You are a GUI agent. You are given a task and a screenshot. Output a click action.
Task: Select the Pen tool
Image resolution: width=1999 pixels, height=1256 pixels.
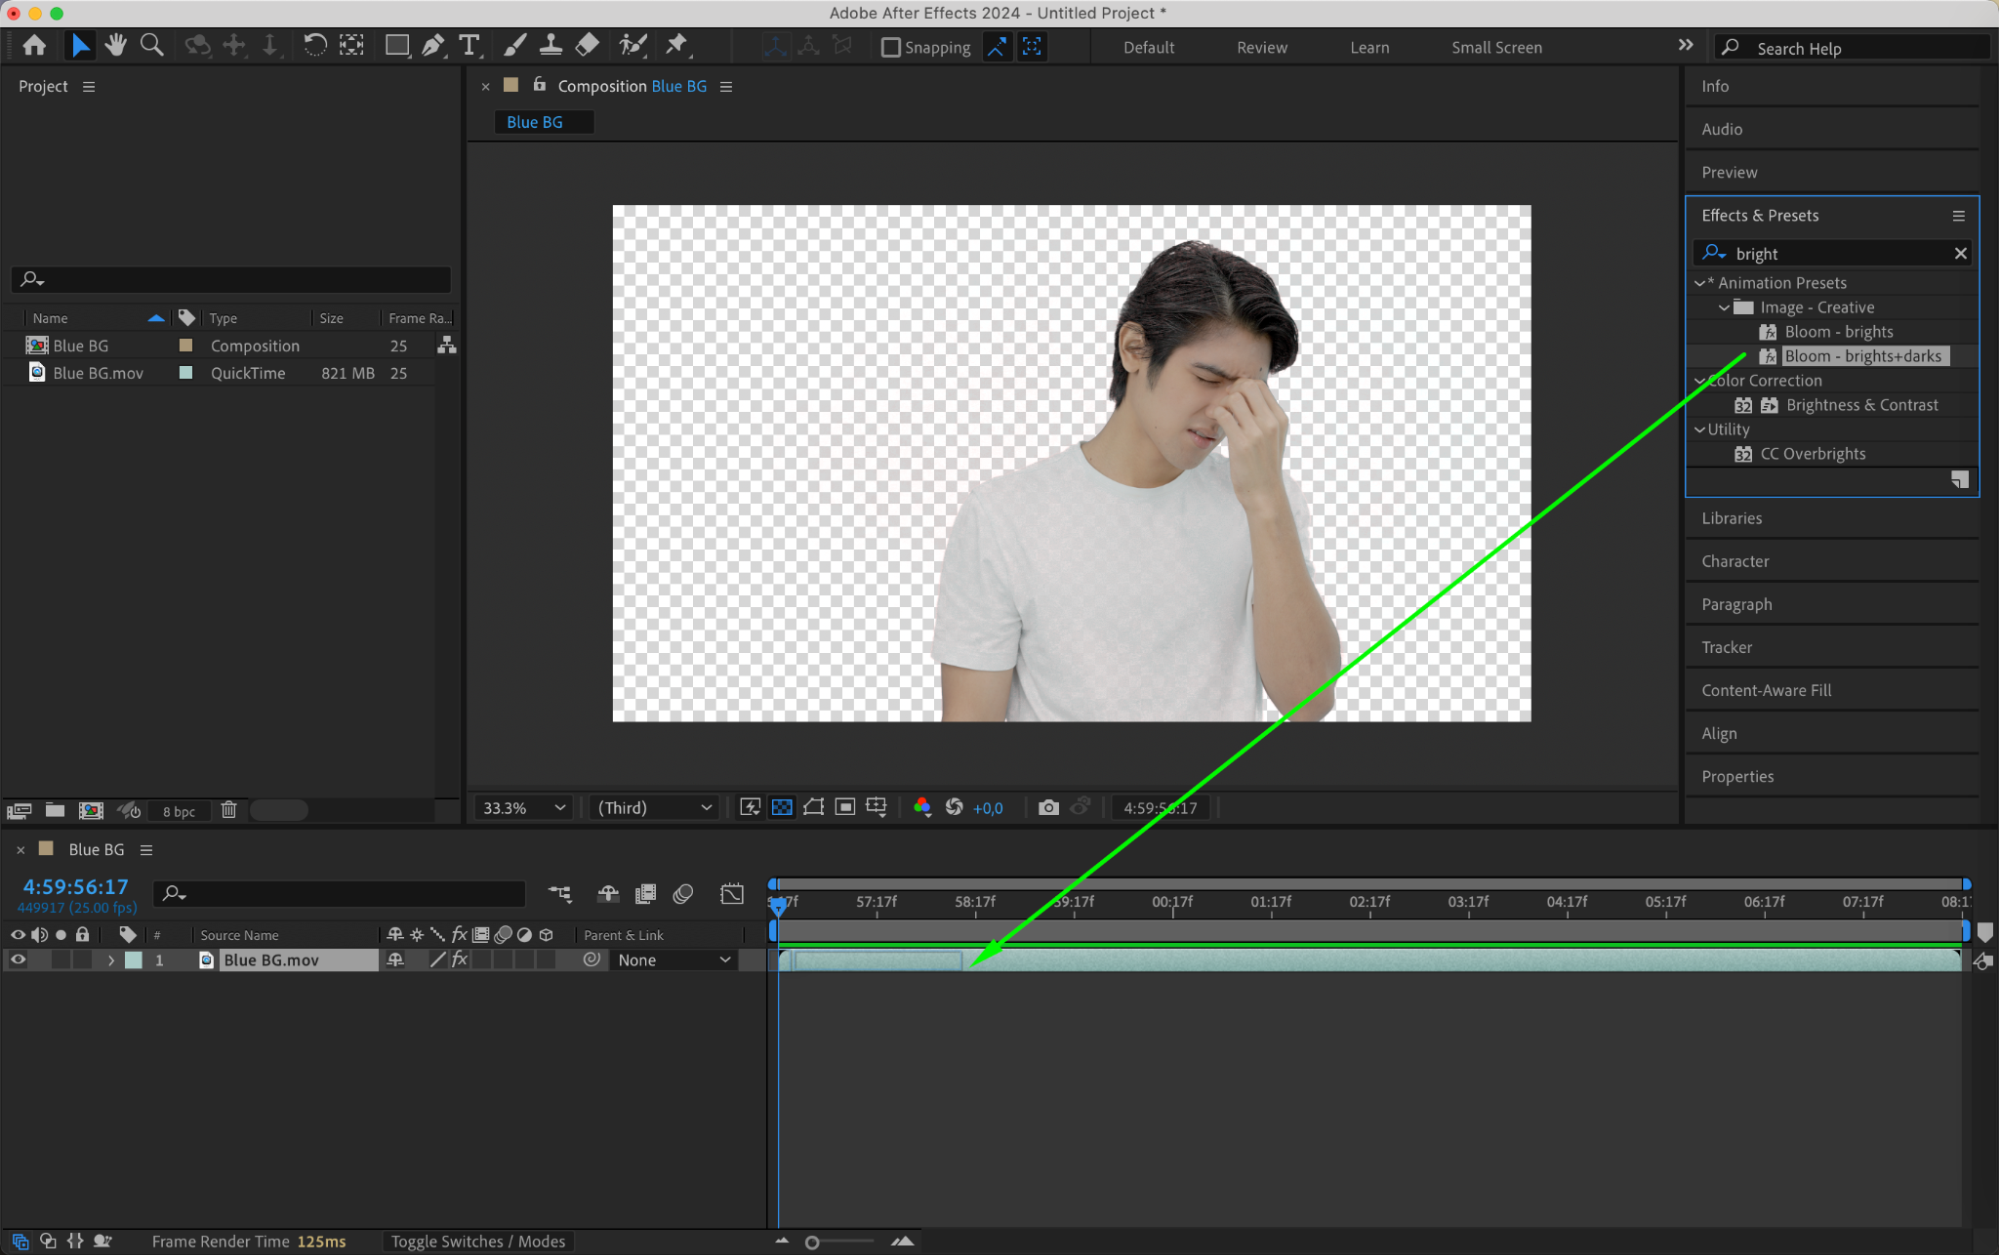point(433,45)
